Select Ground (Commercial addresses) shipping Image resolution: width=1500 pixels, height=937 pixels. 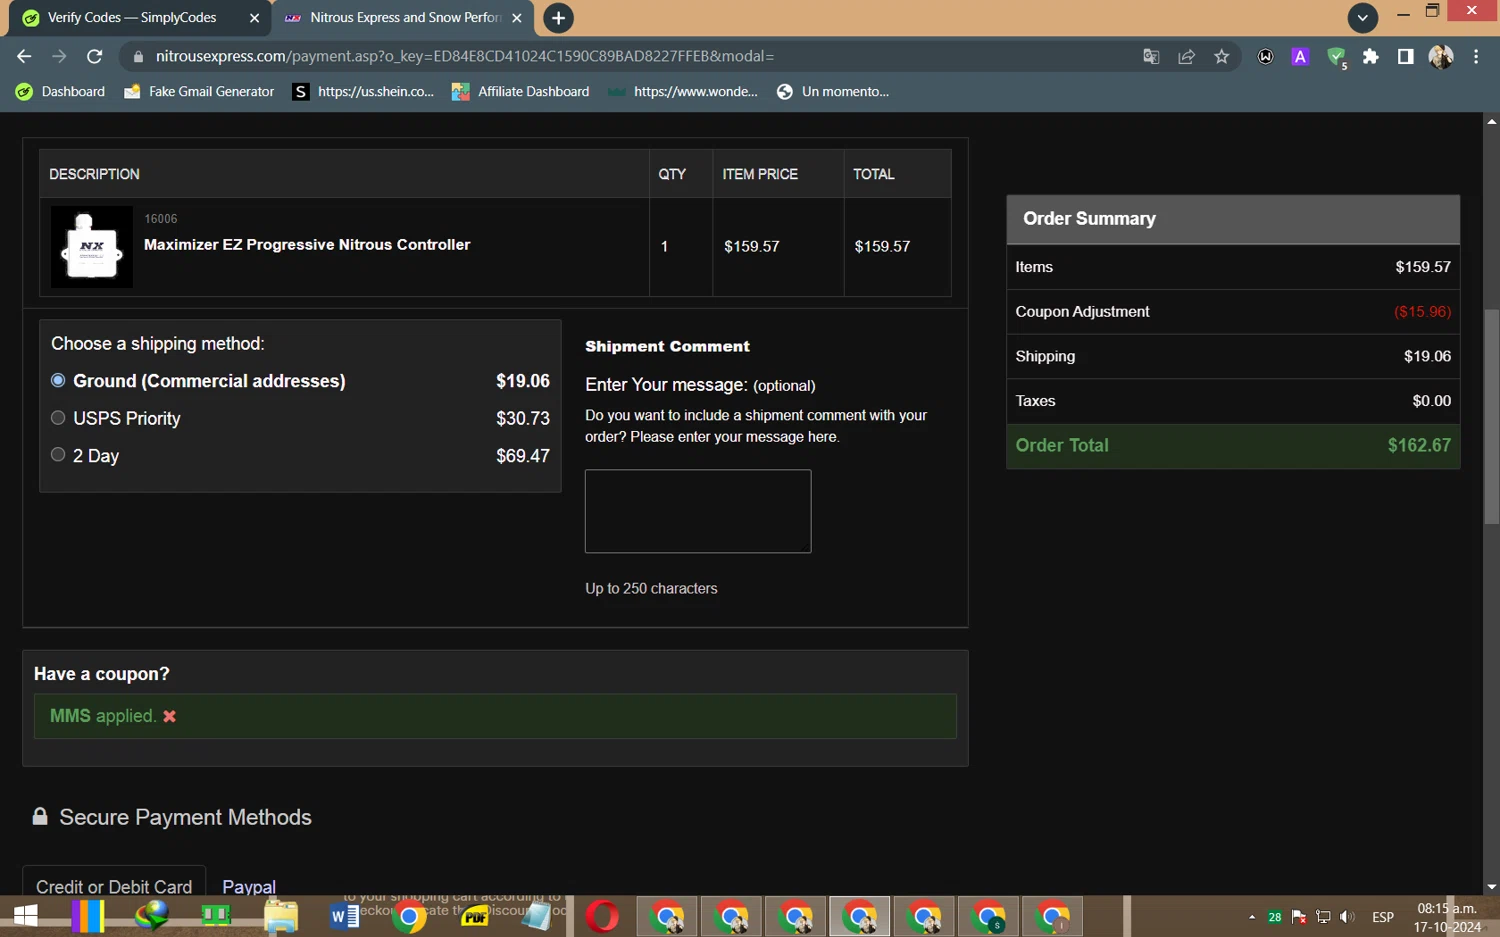click(58, 380)
